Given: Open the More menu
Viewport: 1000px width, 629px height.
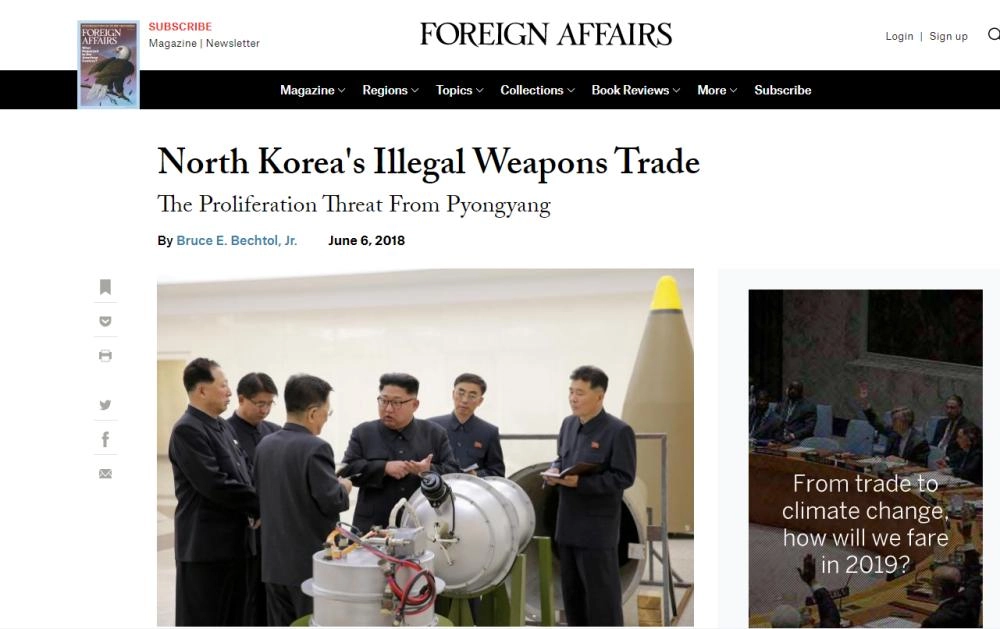Looking at the screenshot, I should click(x=717, y=90).
